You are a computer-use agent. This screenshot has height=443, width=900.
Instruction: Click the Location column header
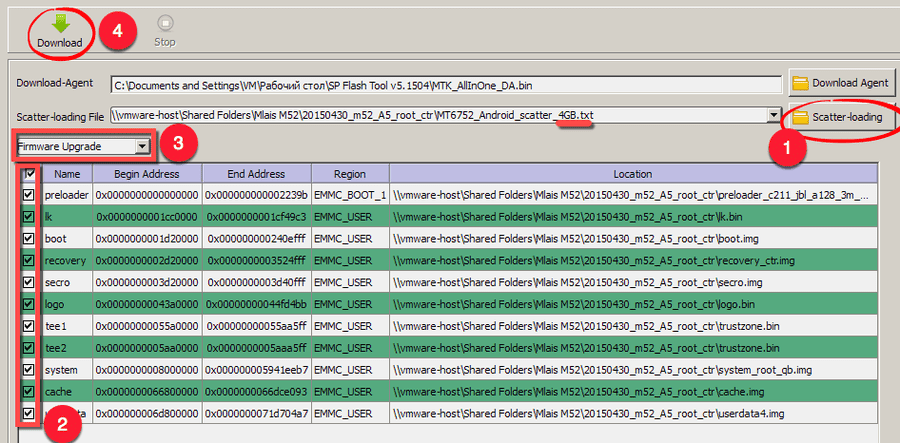pos(633,173)
